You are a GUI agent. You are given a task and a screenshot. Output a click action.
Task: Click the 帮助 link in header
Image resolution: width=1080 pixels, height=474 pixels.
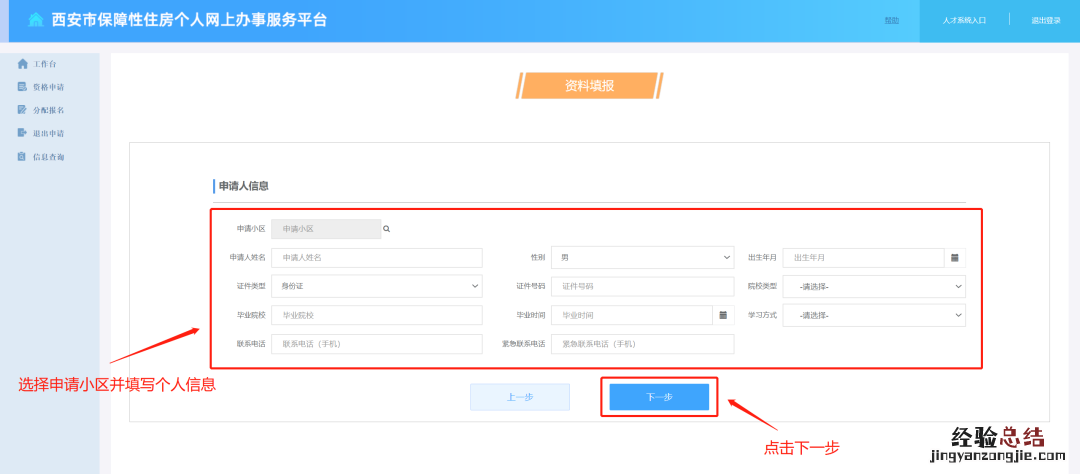[x=891, y=20]
